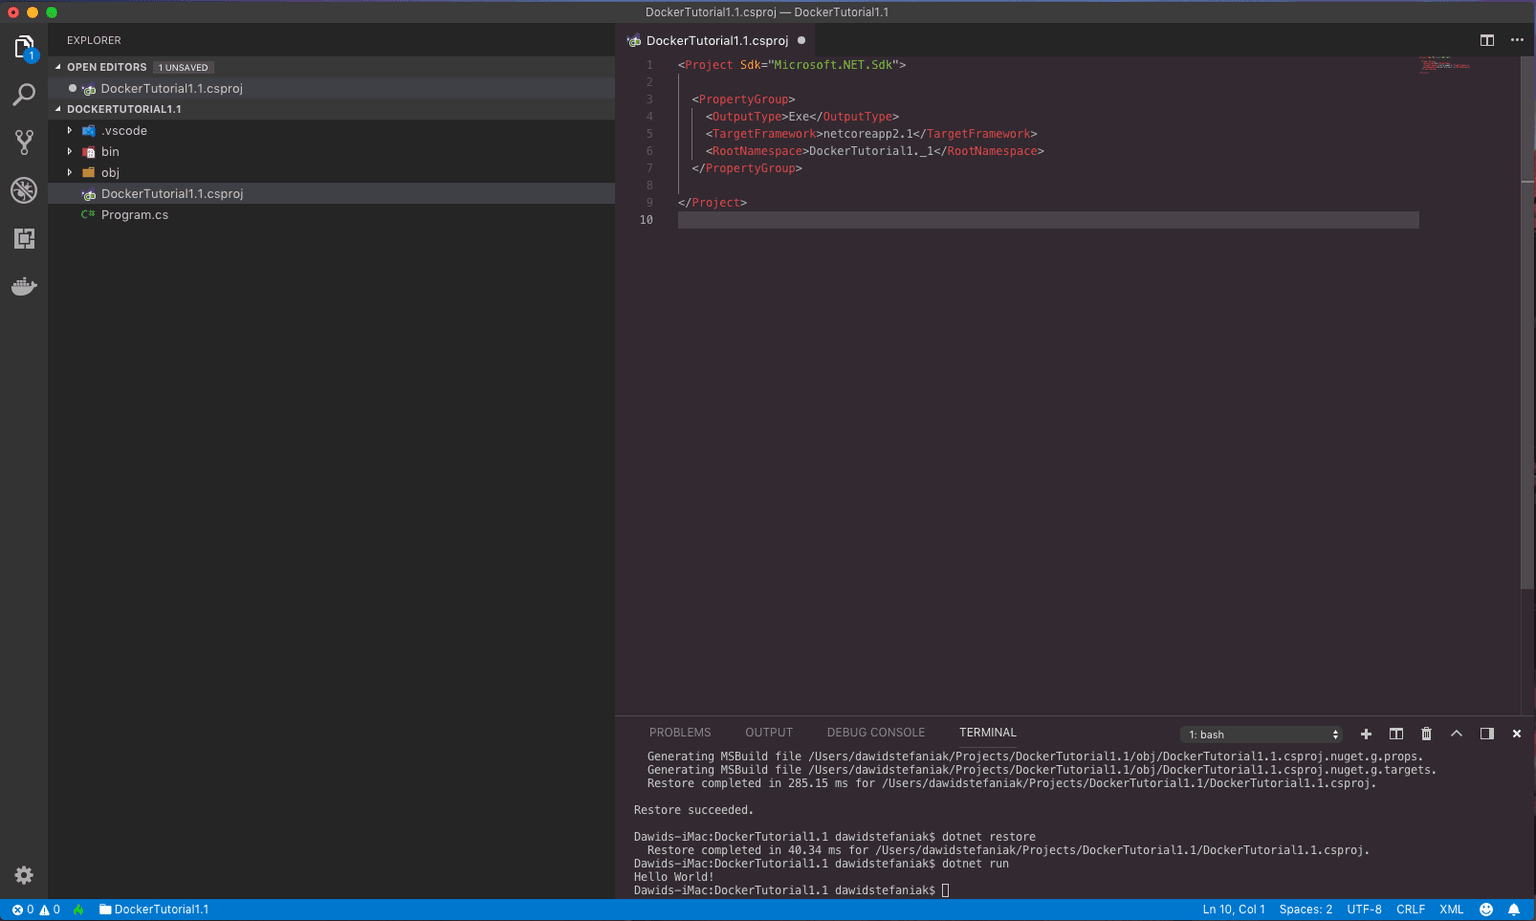Screen dimensions: 1536x921
Task: Expand the obj folder
Action: [69, 173]
